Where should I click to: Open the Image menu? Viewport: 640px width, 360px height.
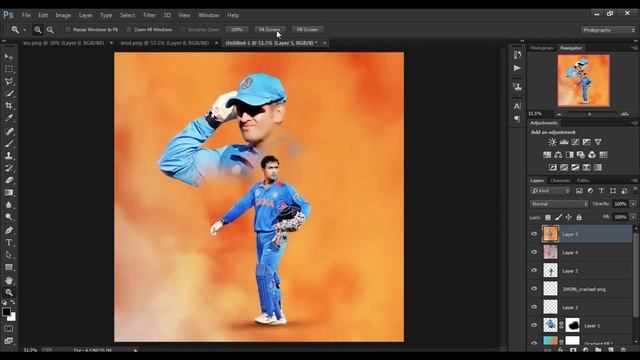pyautogui.click(x=63, y=15)
